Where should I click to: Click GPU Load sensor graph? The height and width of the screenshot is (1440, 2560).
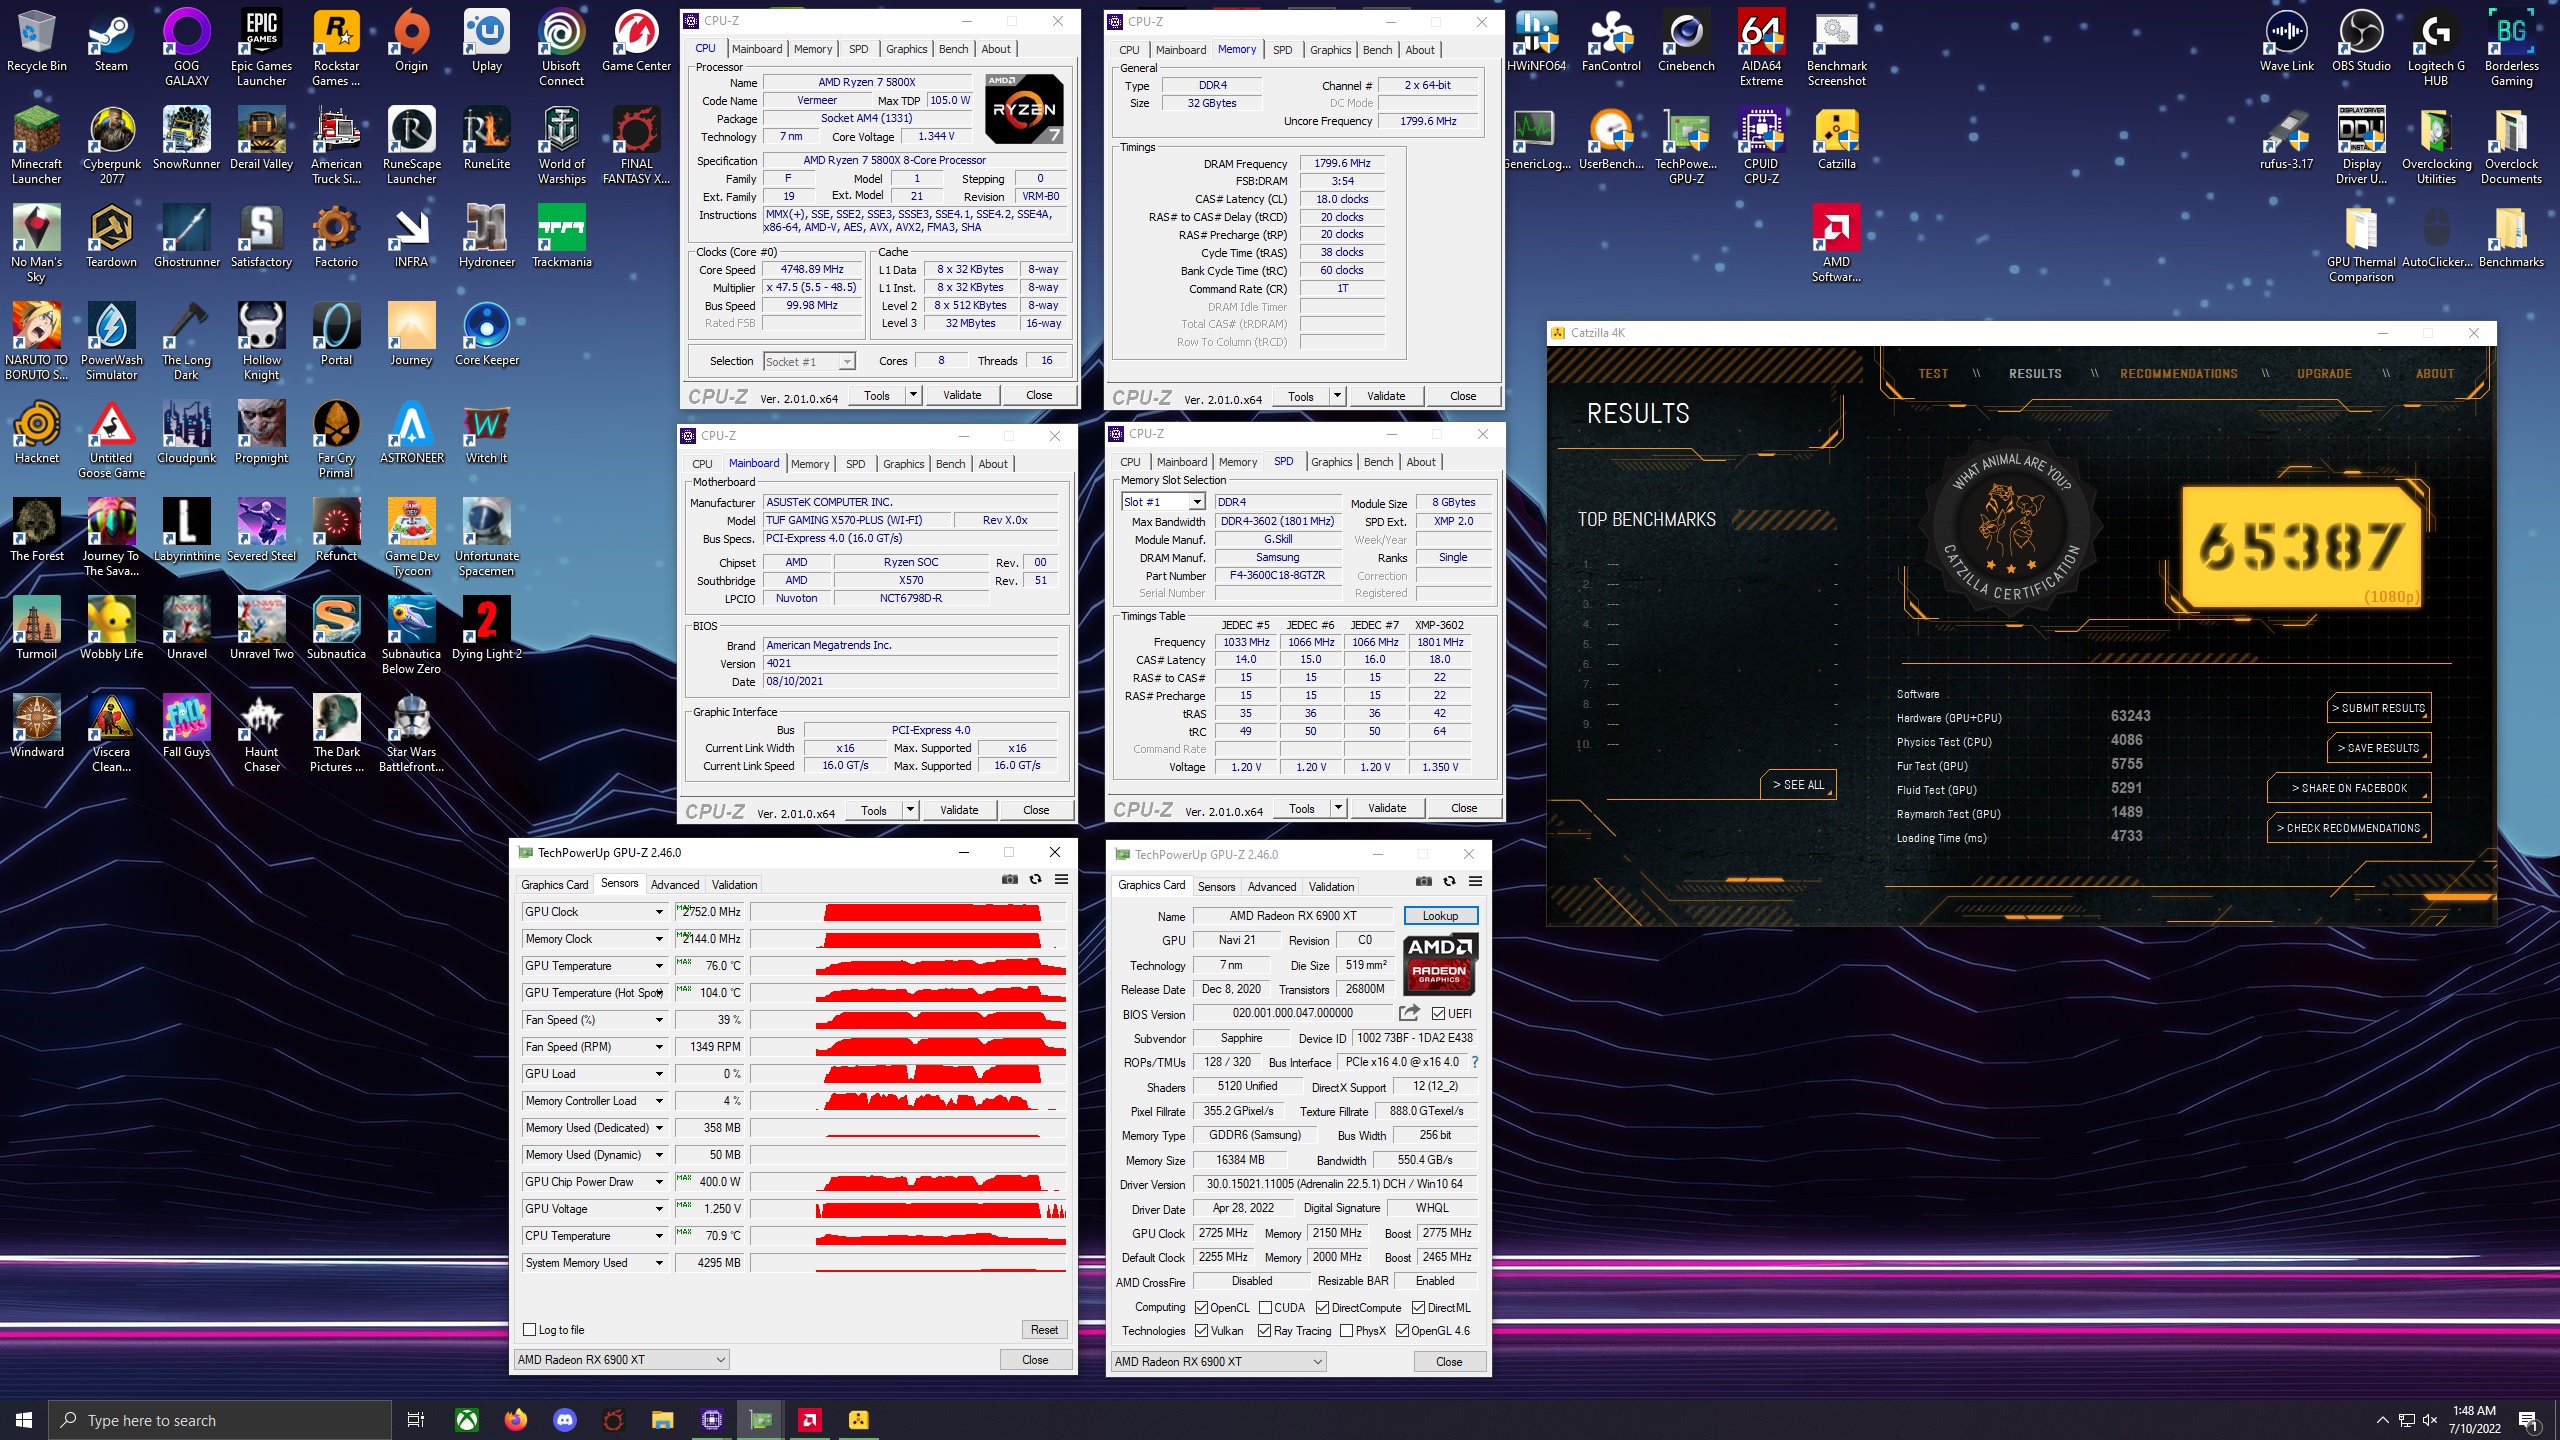coord(909,1074)
